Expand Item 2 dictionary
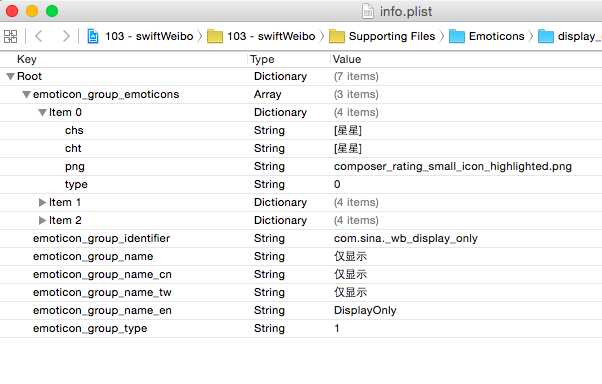 click(x=42, y=220)
